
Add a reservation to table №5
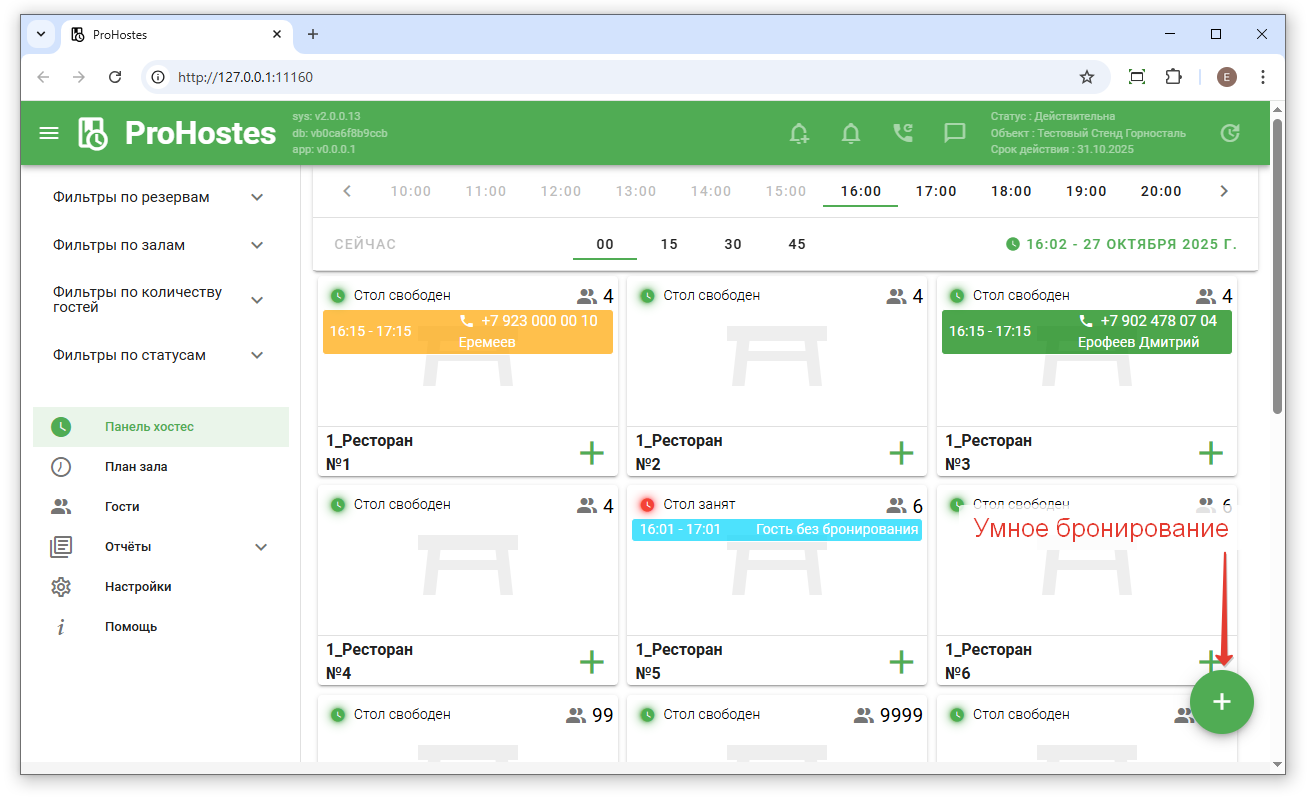point(901,662)
